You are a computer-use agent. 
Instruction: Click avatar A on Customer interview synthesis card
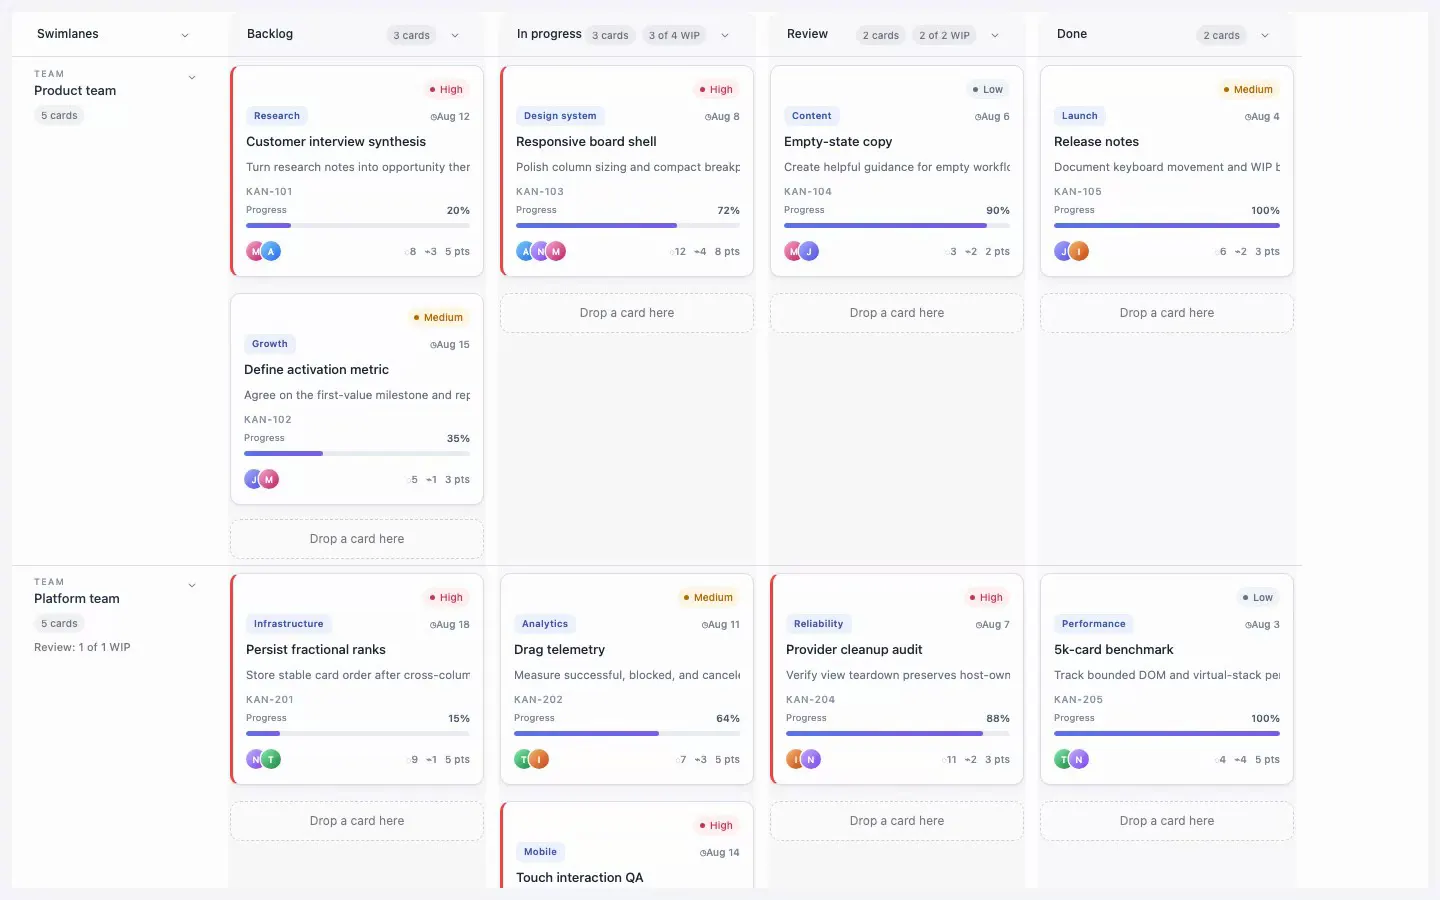(x=271, y=252)
